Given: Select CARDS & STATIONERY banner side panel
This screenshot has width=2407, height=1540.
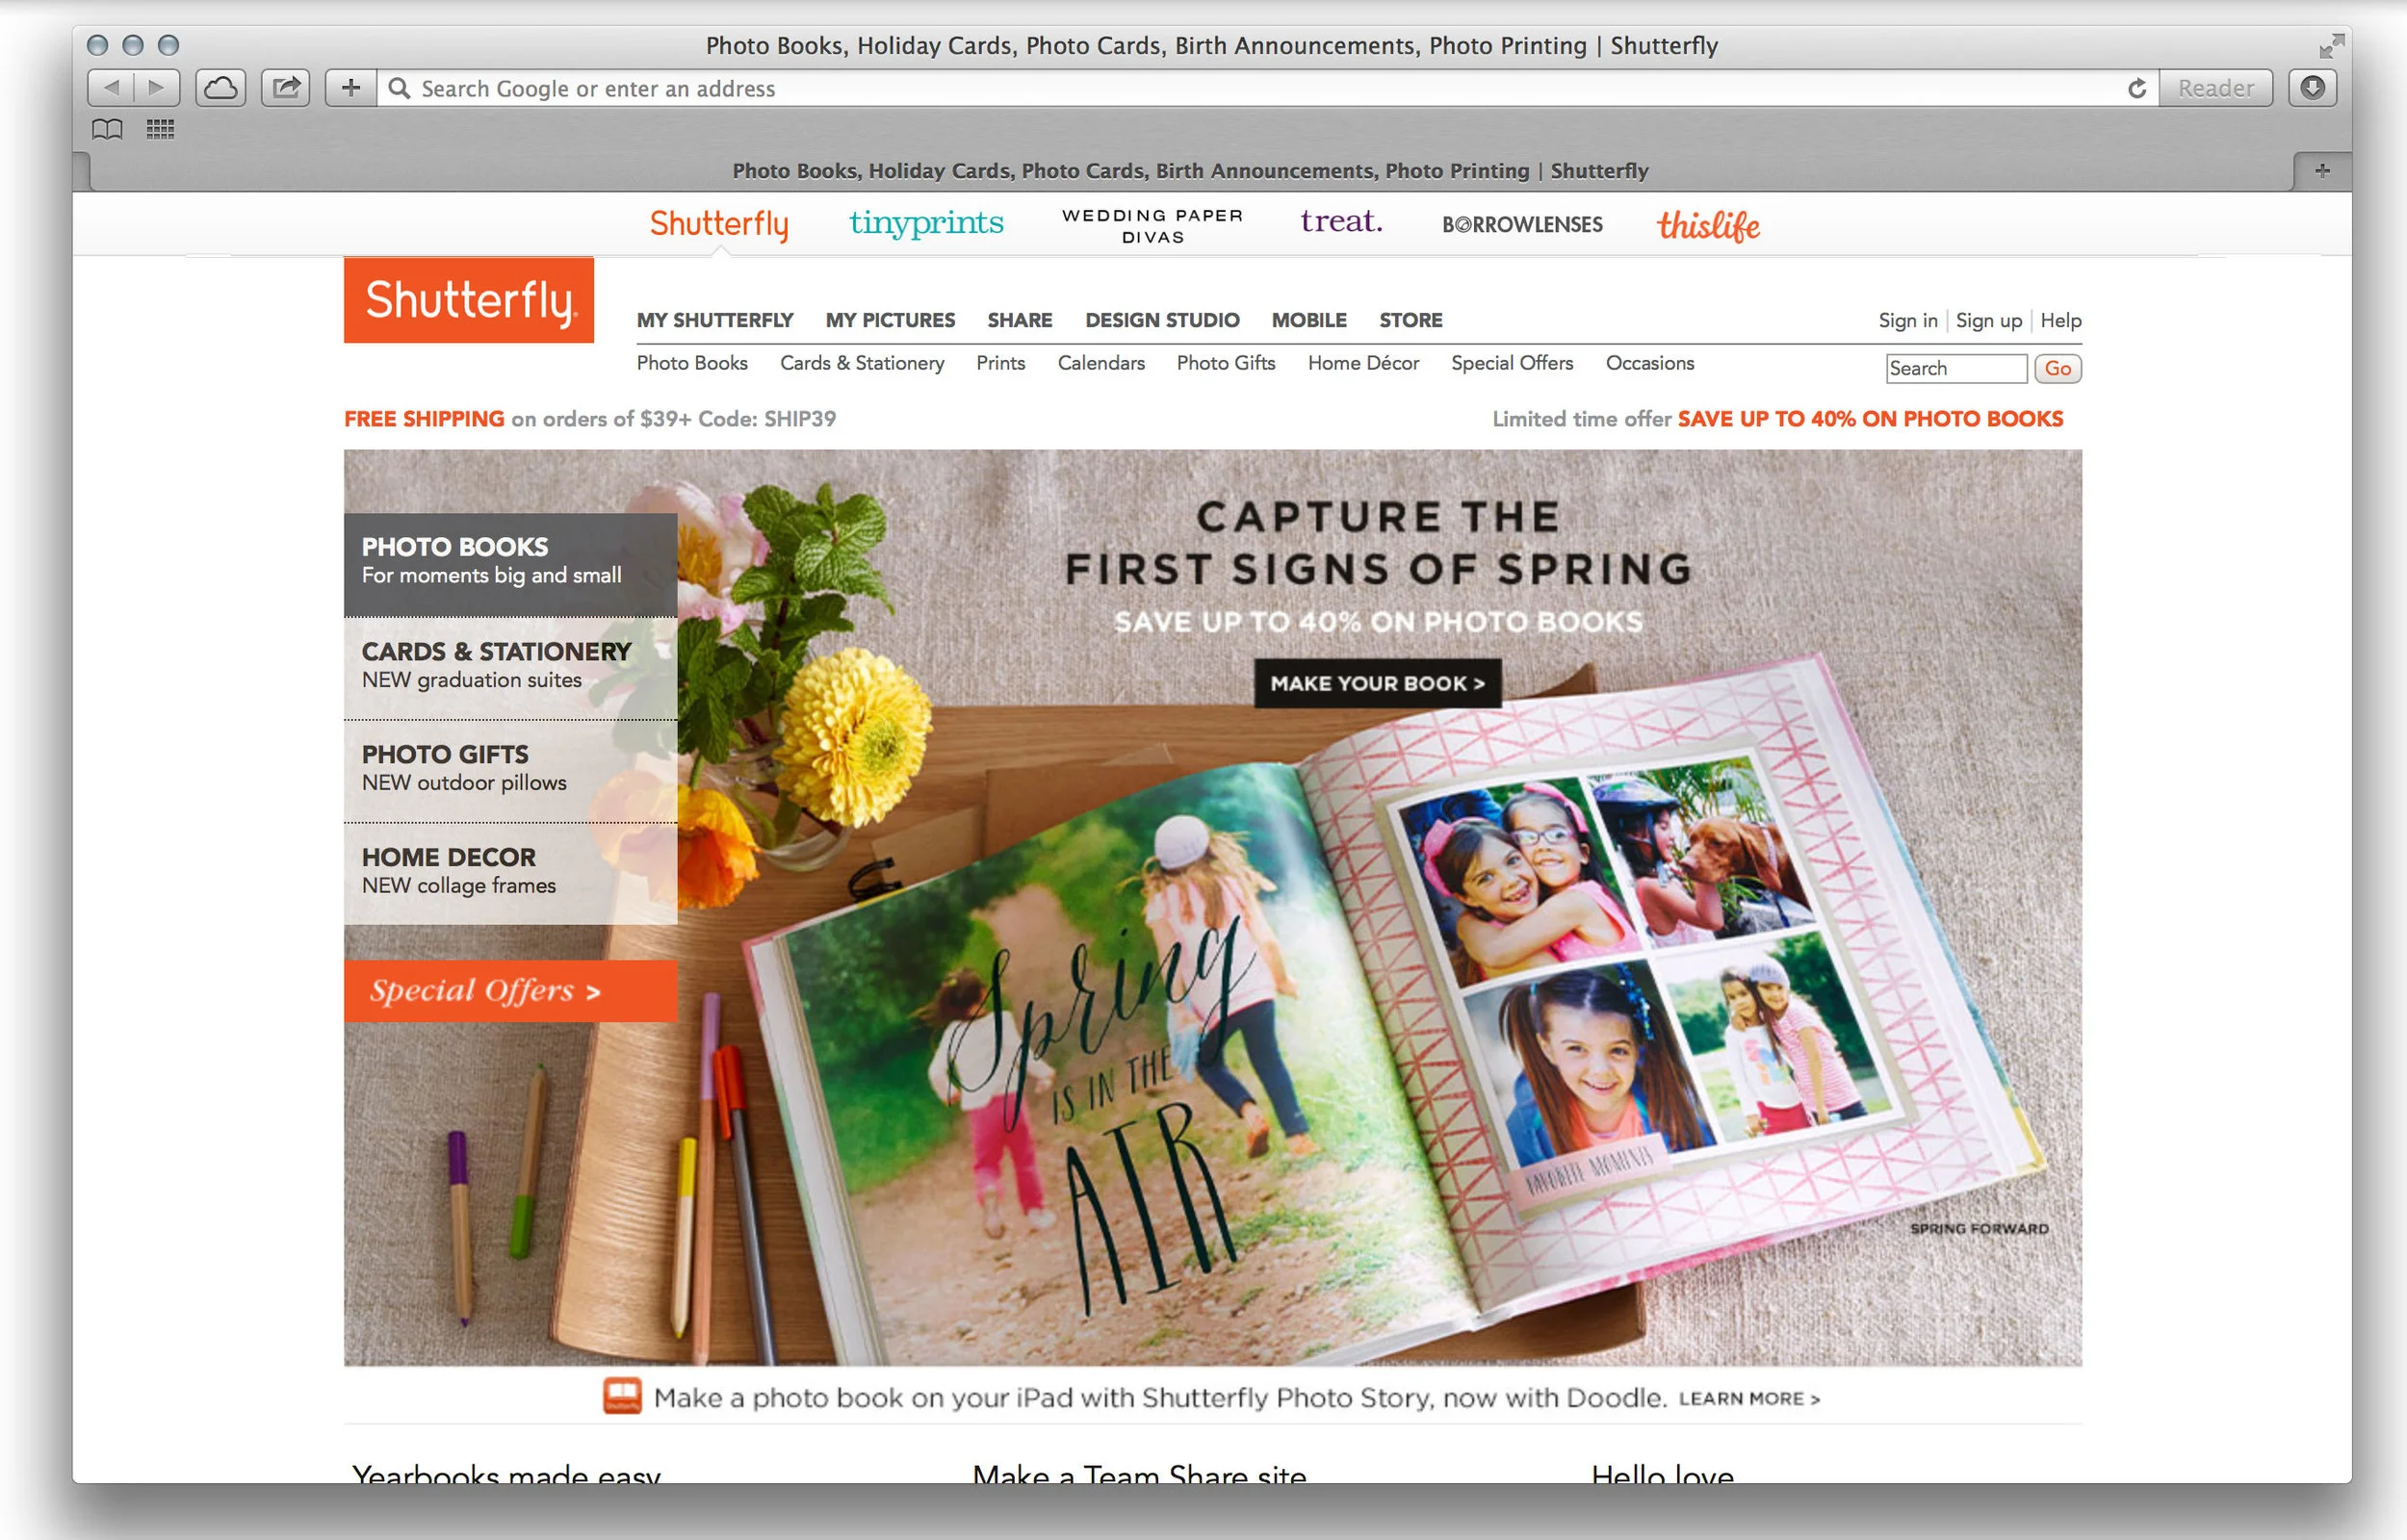Looking at the screenshot, I should [510, 668].
